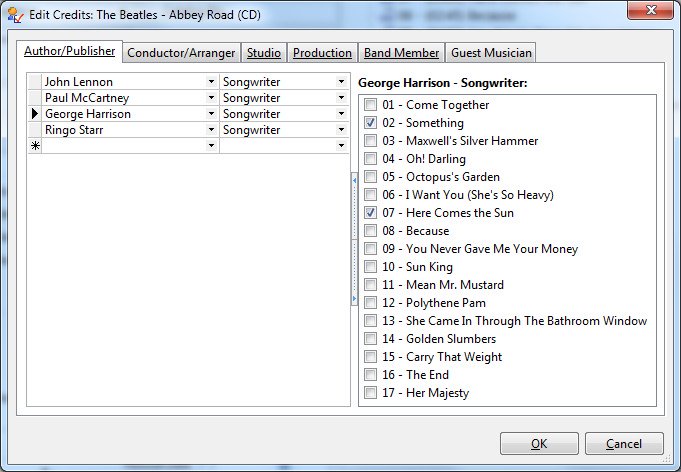Switch to the Band Member tab
681x472 pixels.
401,53
